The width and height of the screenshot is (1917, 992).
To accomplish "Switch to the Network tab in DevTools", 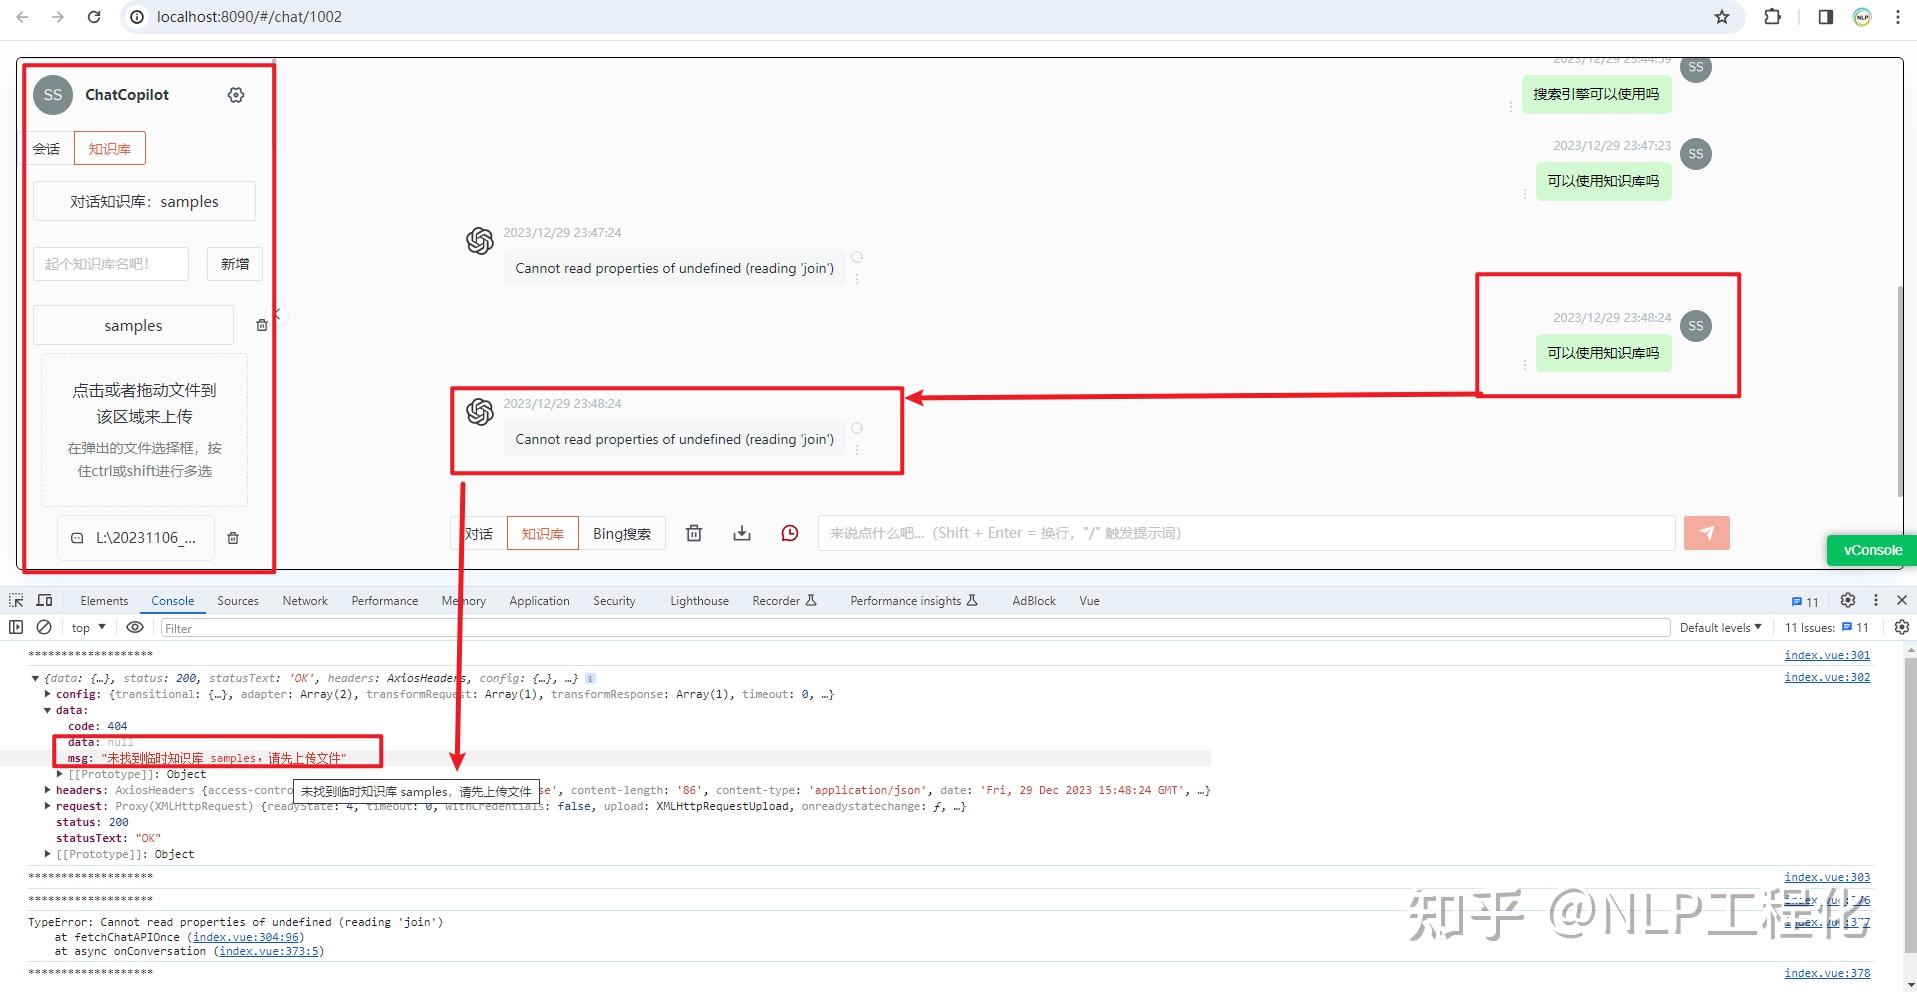I will [304, 600].
